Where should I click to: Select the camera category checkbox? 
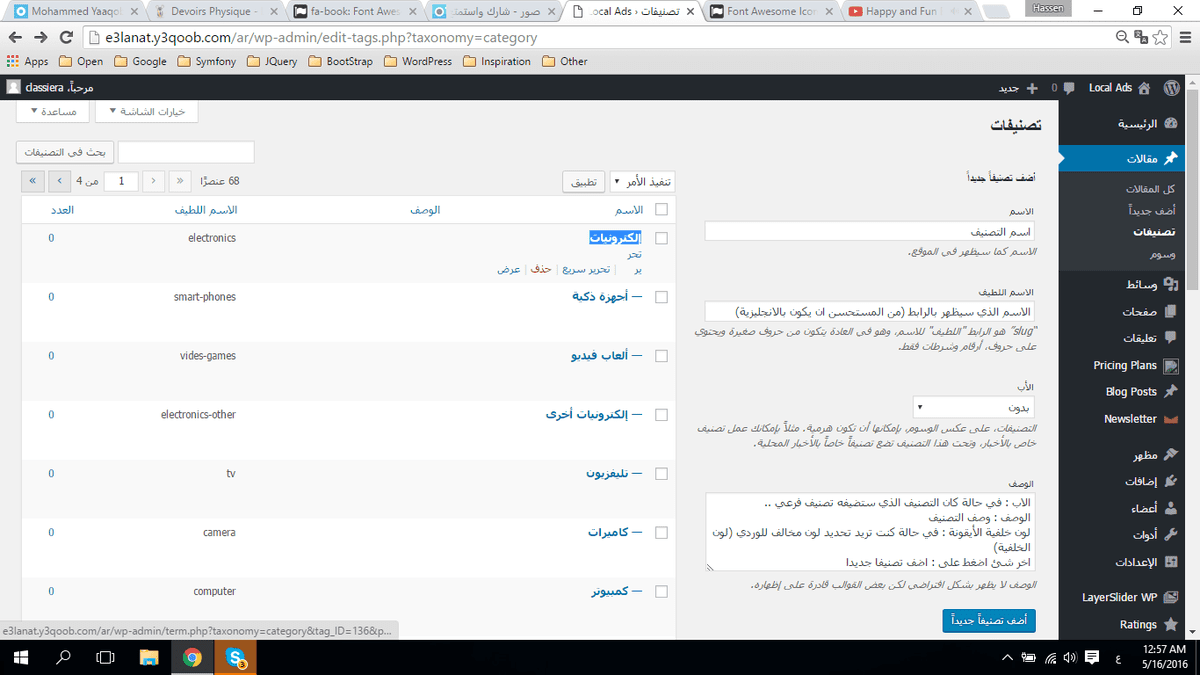point(661,533)
